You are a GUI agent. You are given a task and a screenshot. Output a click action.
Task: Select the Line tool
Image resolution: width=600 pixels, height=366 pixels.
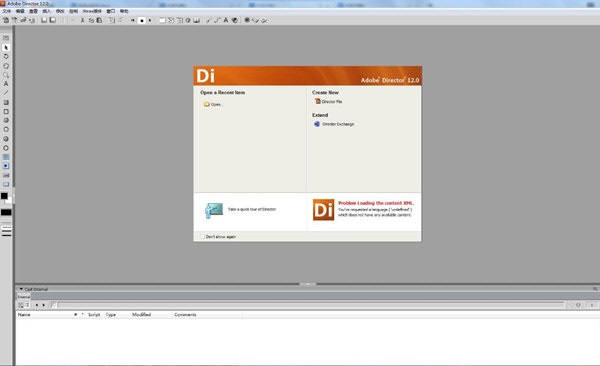point(6,93)
